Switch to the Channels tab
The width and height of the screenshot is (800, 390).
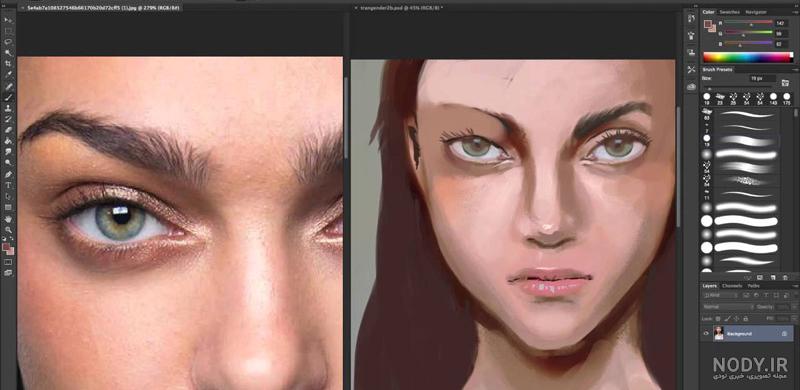click(x=732, y=286)
